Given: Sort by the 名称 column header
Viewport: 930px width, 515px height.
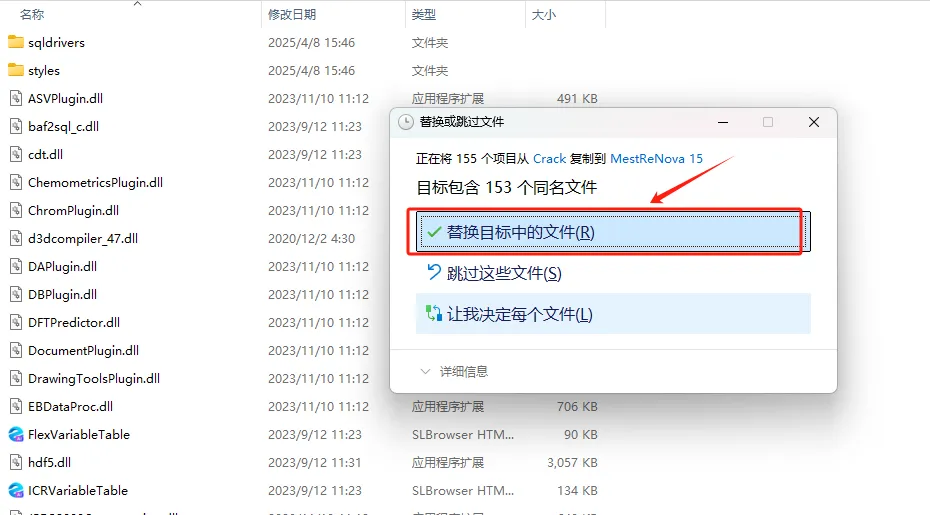Looking at the screenshot, I should tap(32, 15).
